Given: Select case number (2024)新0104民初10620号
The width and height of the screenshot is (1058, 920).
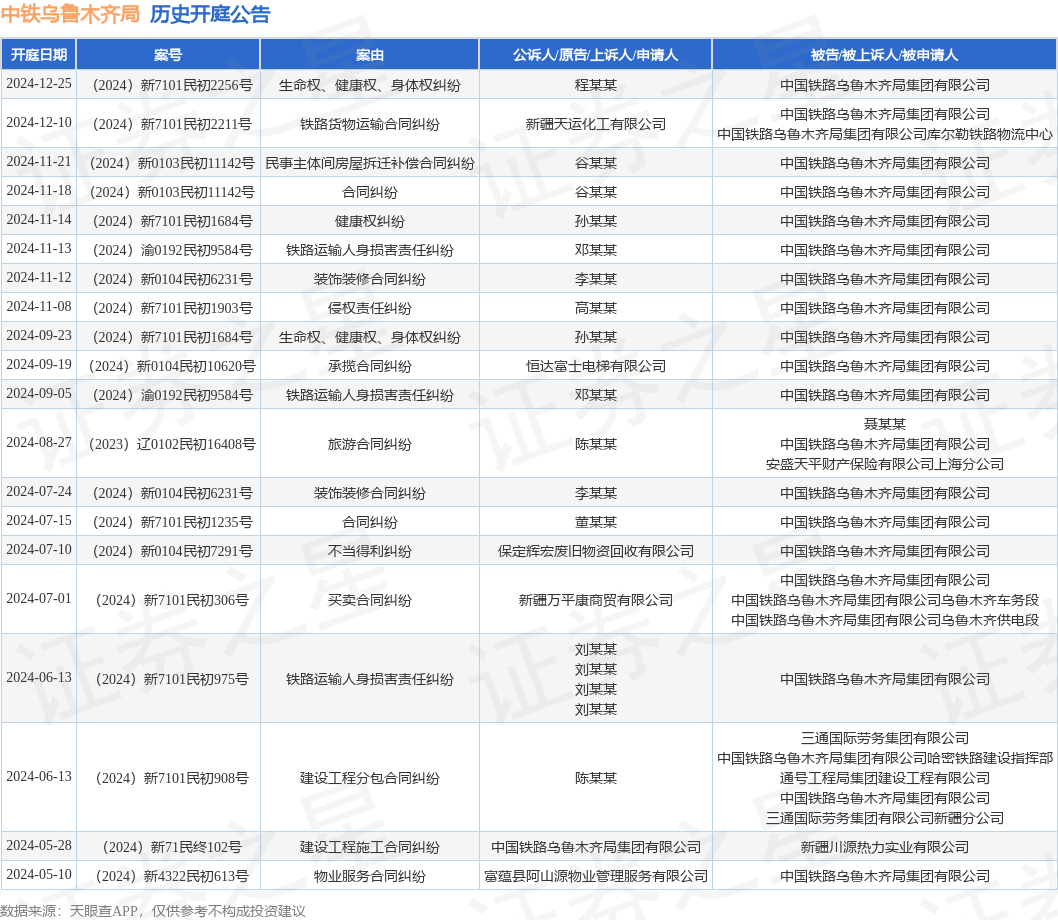Looking at the screenshot, I should coord(172,367).
